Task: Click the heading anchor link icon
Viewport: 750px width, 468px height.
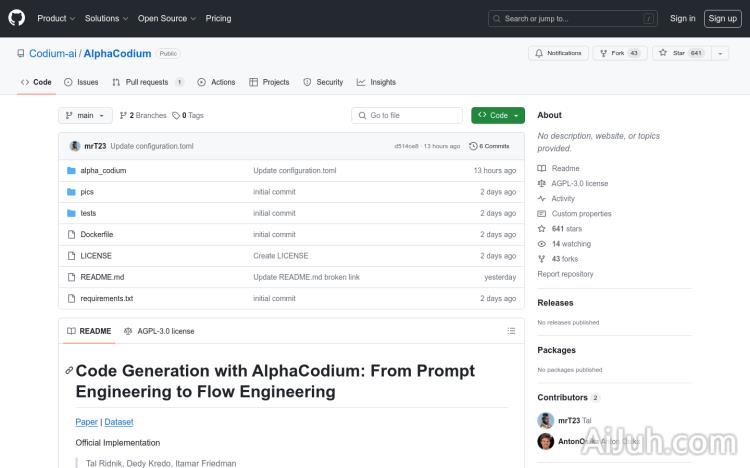Action: click(69, 371)
